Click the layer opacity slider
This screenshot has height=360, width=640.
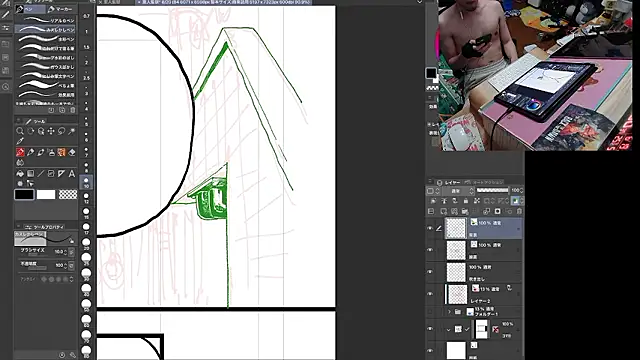click(x=493, y=190)
